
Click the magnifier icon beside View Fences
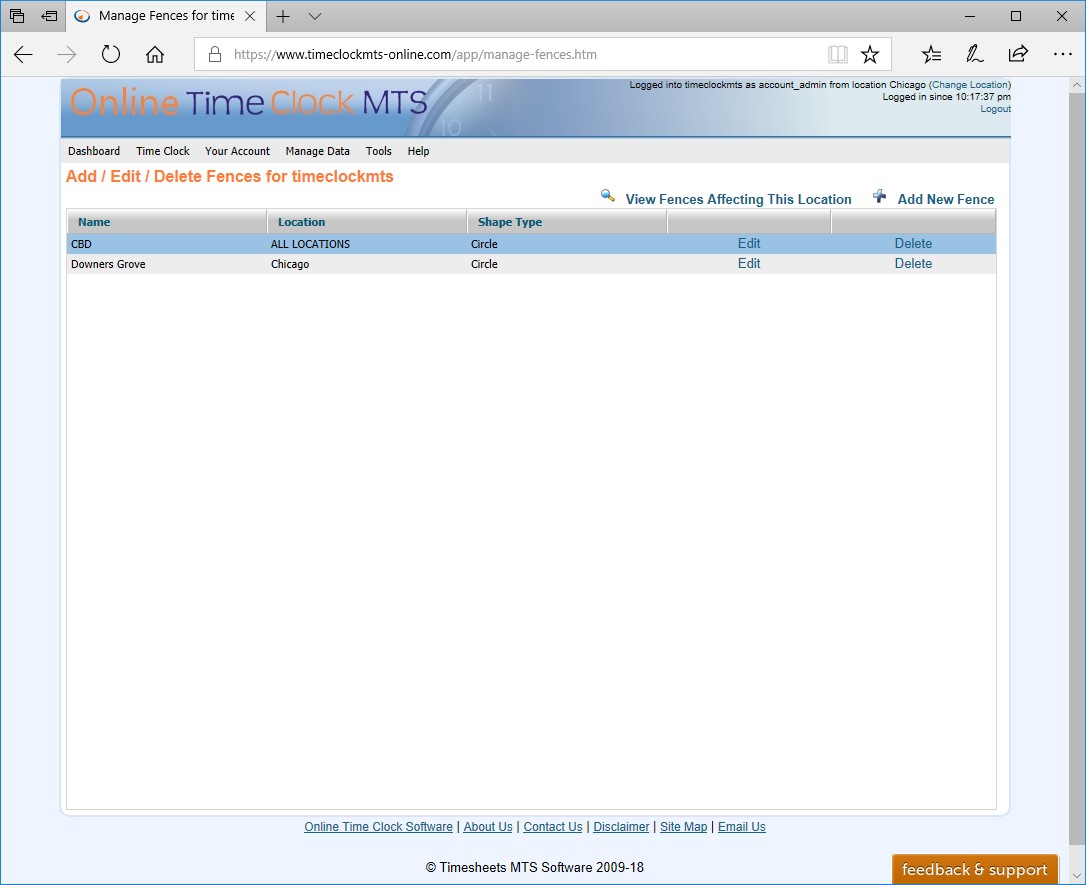coord(607,196)
